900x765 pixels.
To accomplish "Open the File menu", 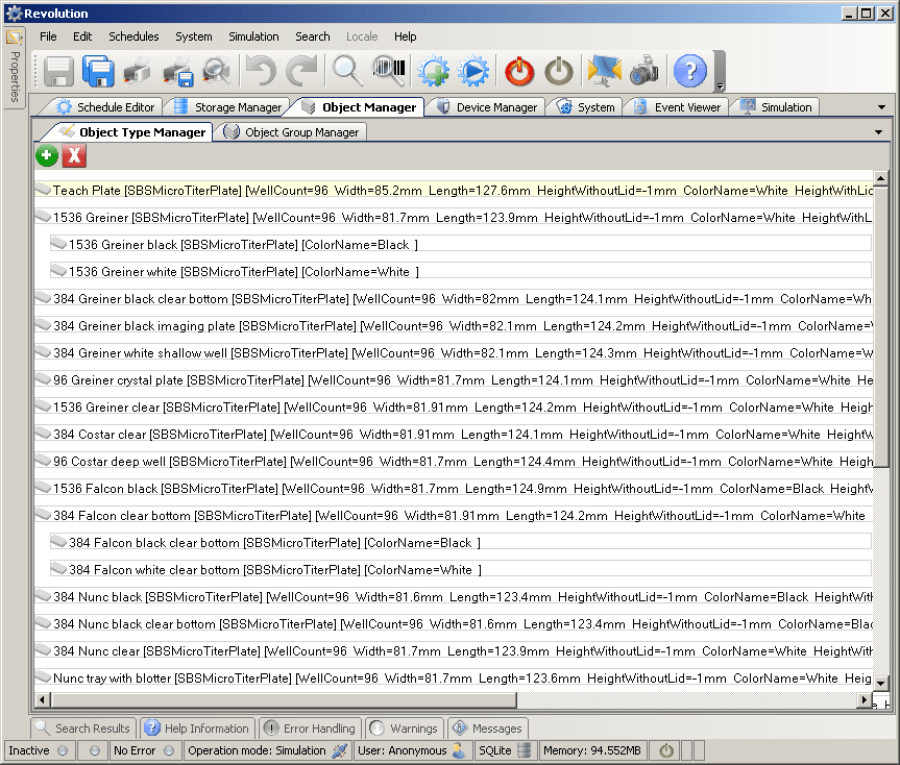I will [x=48, y=36].
